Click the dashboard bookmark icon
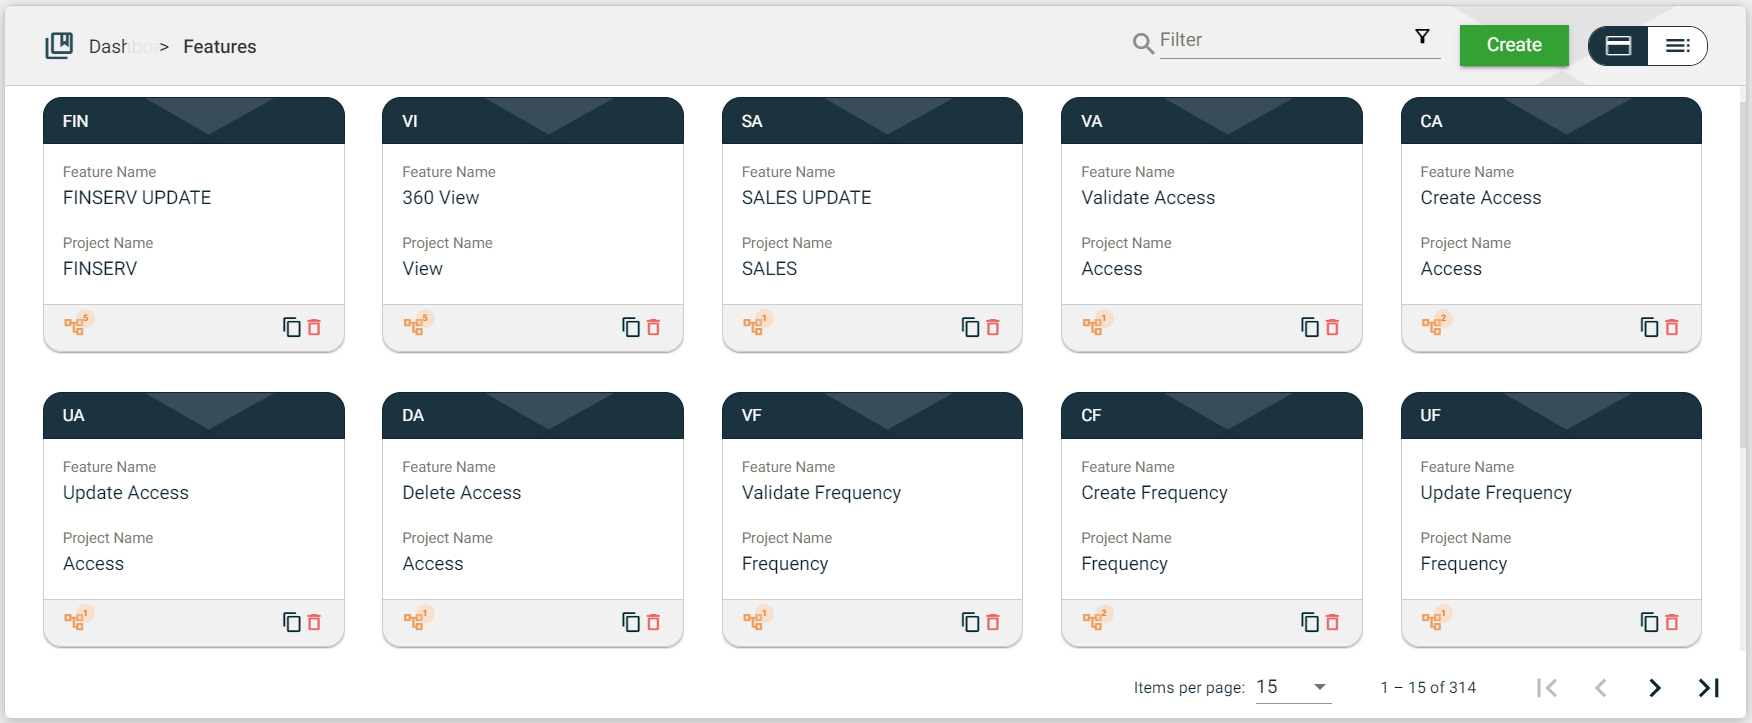Image resolution: width=1752 pixels, height=723 pixels. click(59, 46)
